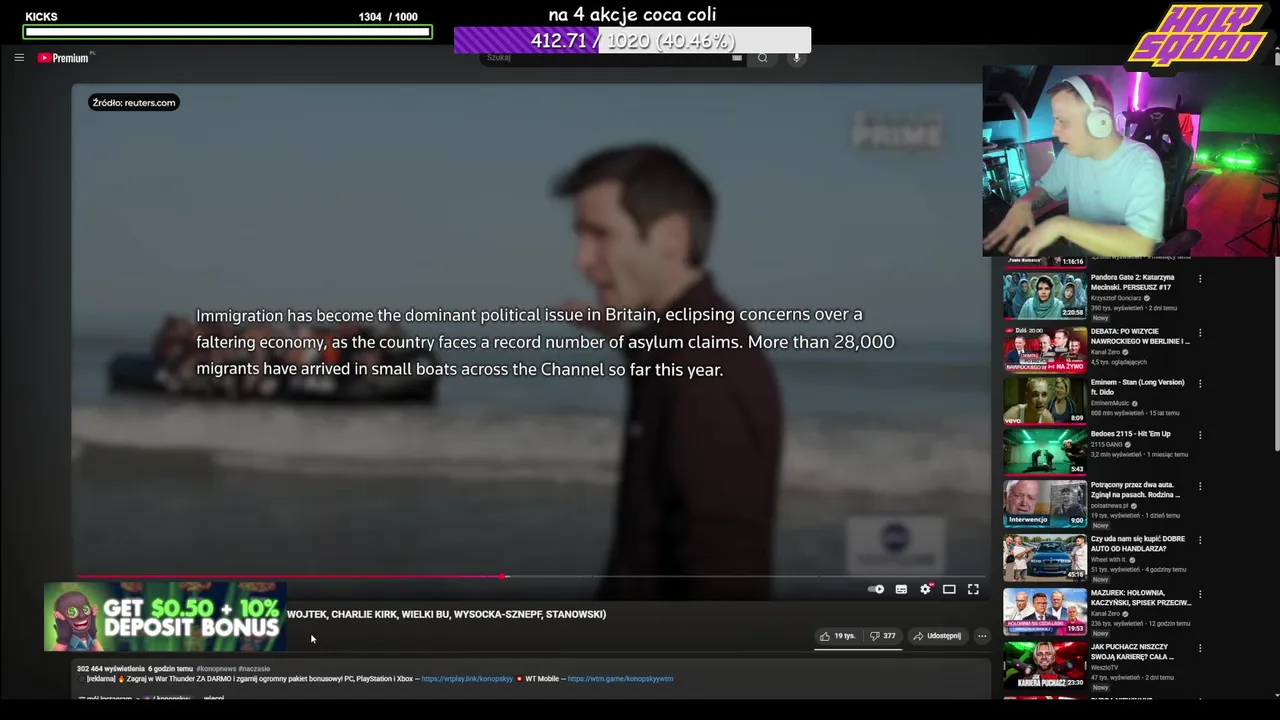Open DOBRE AUTO OD HANDLARZA thumbnail

coord(1045,558)
